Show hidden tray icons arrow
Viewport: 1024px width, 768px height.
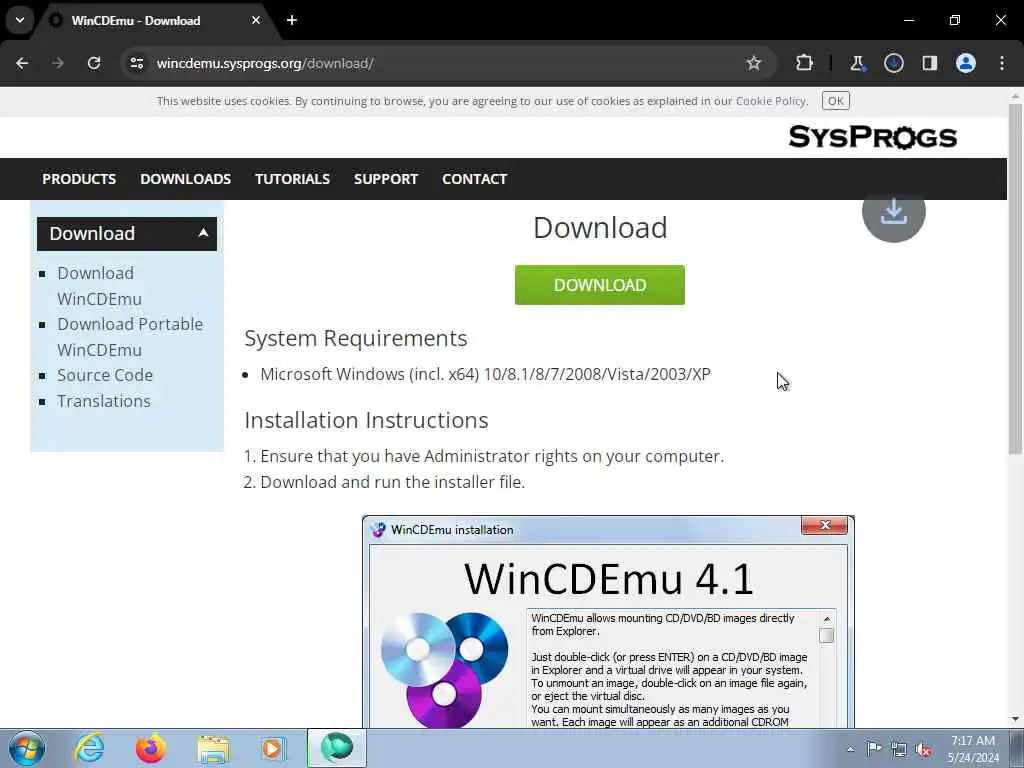point(850,749)
